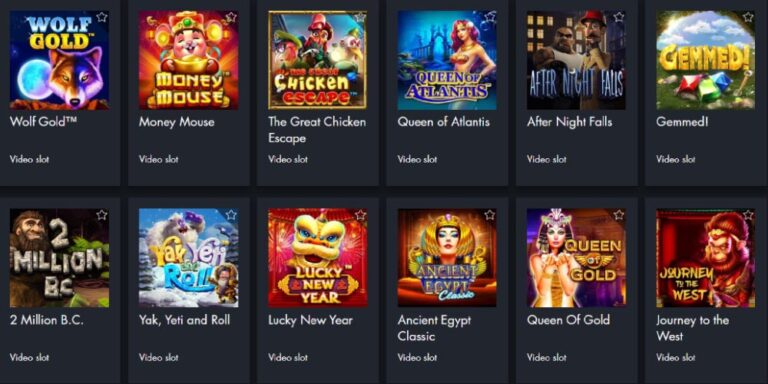Open the After Night Falls title link

[x=570, y=122]
